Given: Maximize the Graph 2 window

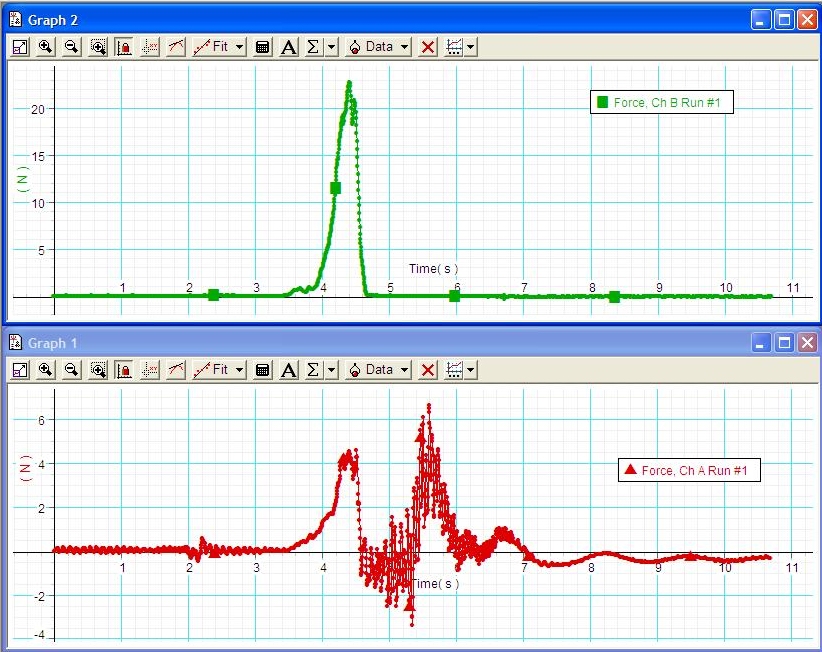Looking at the screenshot, I should (x=784, y=20).
